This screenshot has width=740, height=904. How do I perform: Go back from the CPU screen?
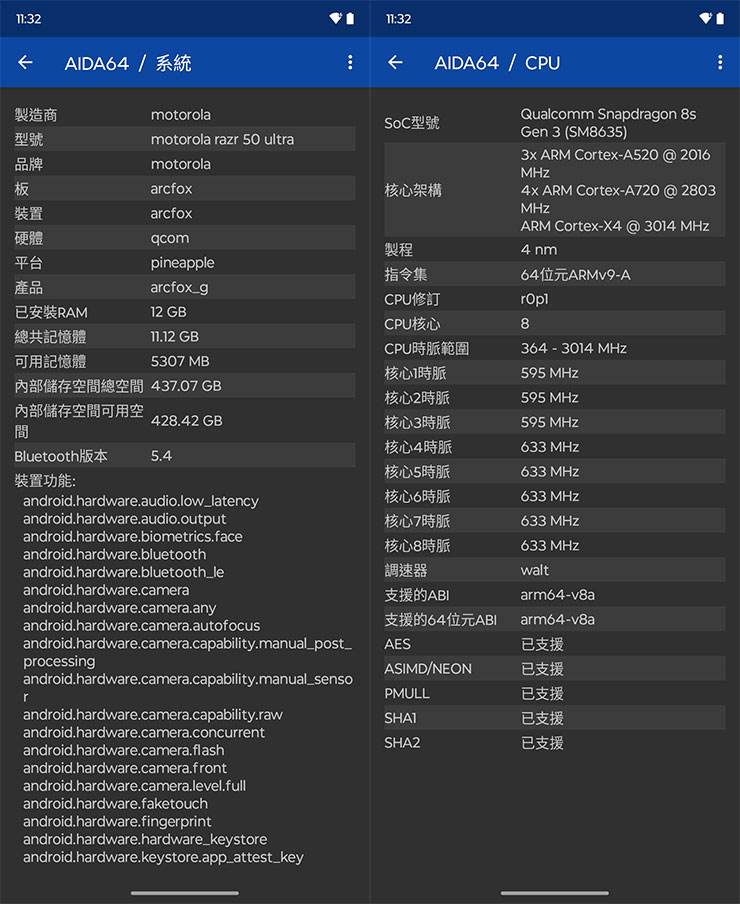click(x=395, y=62)
